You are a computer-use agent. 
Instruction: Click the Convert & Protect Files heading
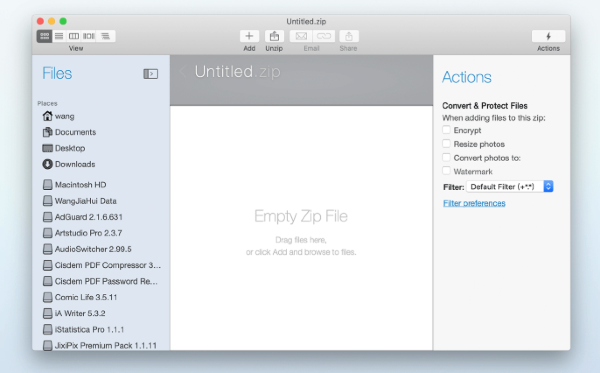click(485, 106)
